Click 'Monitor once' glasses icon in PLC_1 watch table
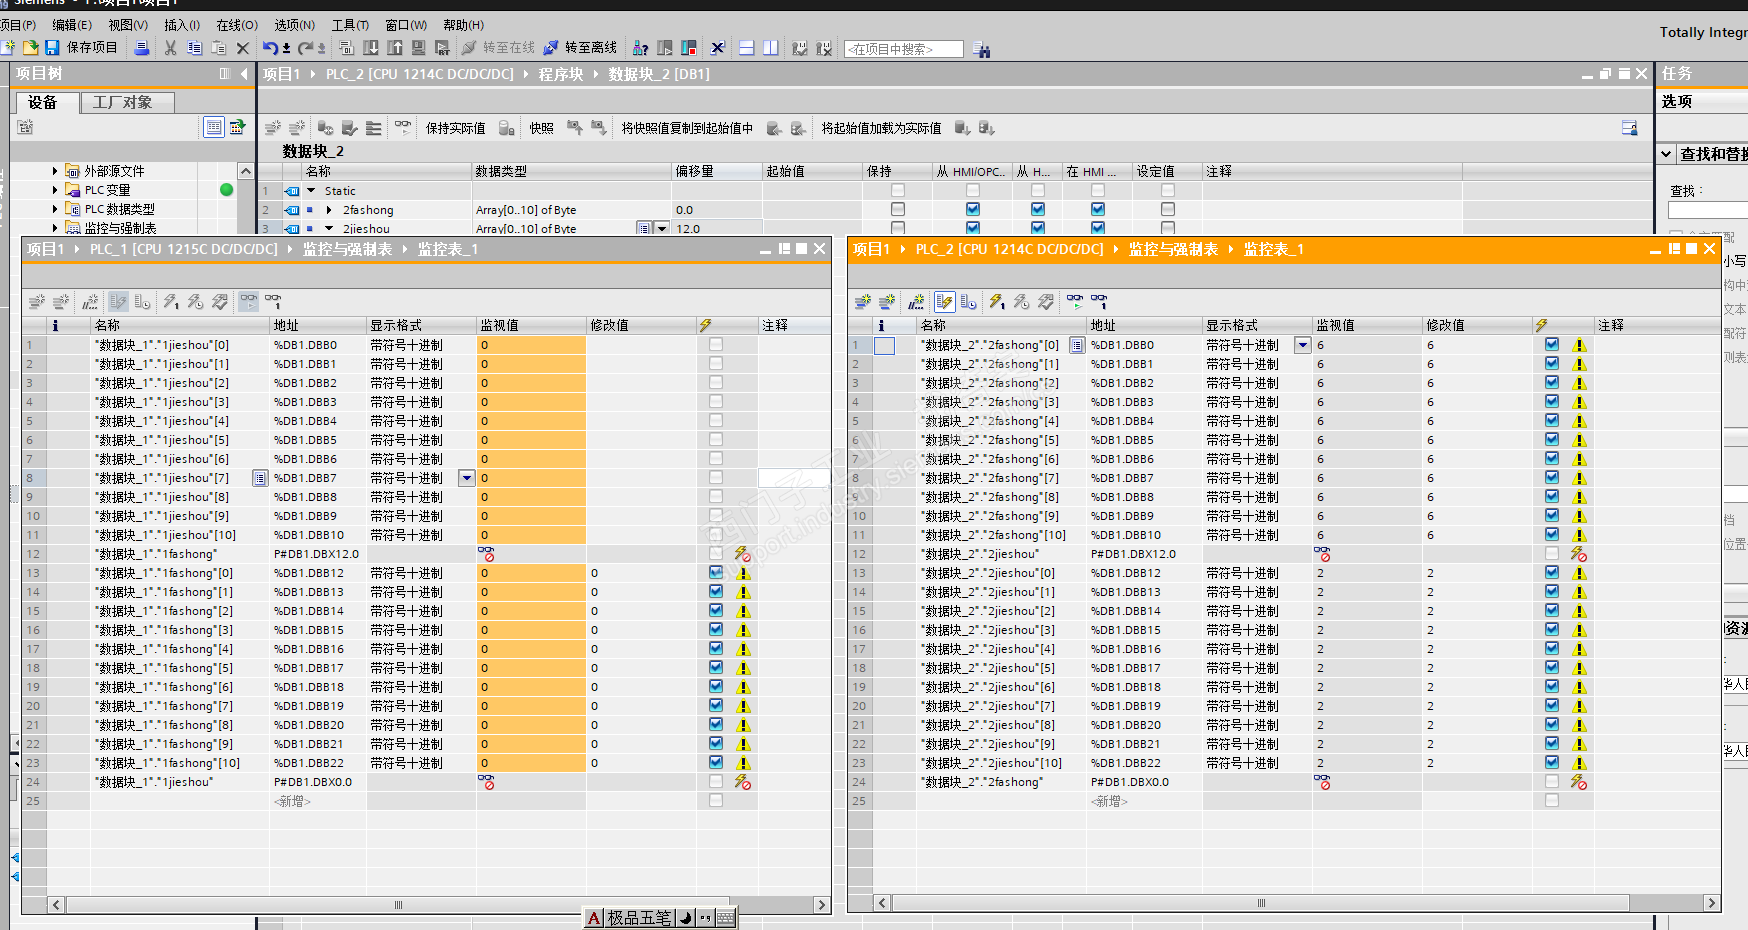 [x=273, y=301]
